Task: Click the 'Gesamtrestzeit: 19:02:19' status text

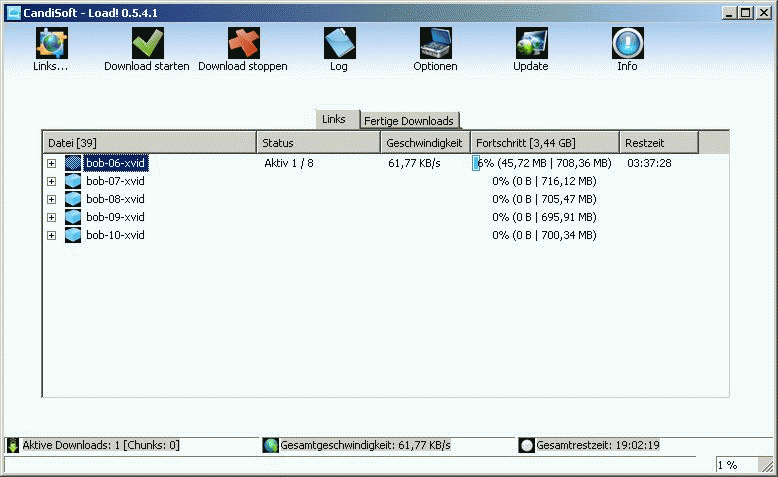Action: tap(598, 445)
